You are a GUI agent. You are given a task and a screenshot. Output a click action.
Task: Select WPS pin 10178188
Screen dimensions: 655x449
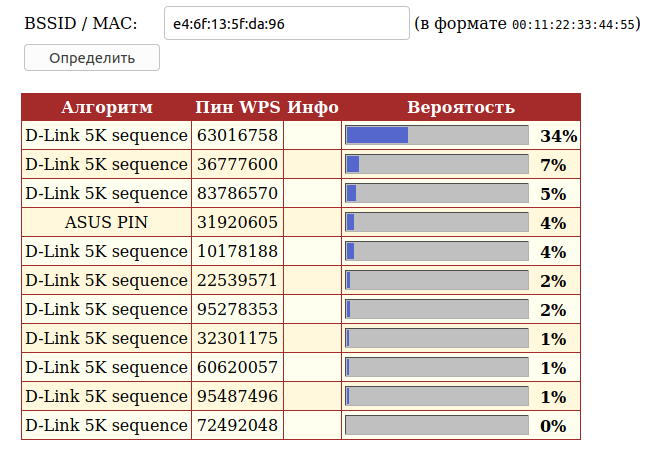(237, 251)
